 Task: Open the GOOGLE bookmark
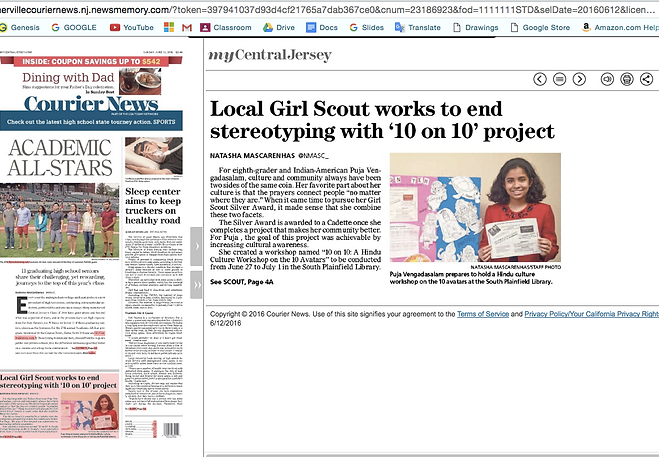point(74,27)
